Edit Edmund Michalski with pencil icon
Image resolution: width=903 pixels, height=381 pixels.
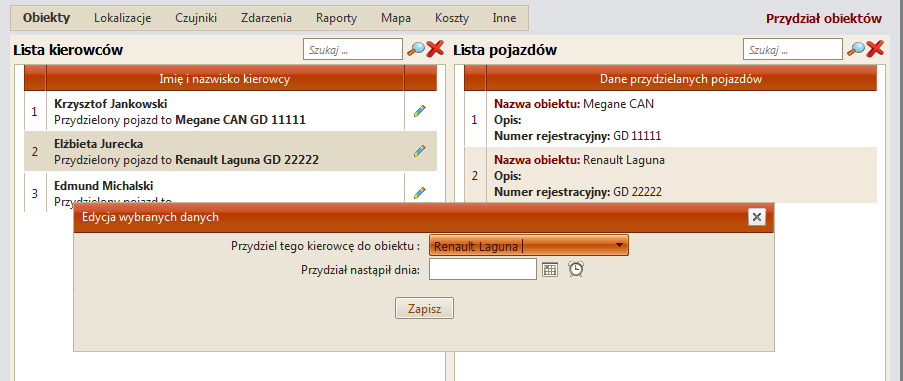coord(420,192)
